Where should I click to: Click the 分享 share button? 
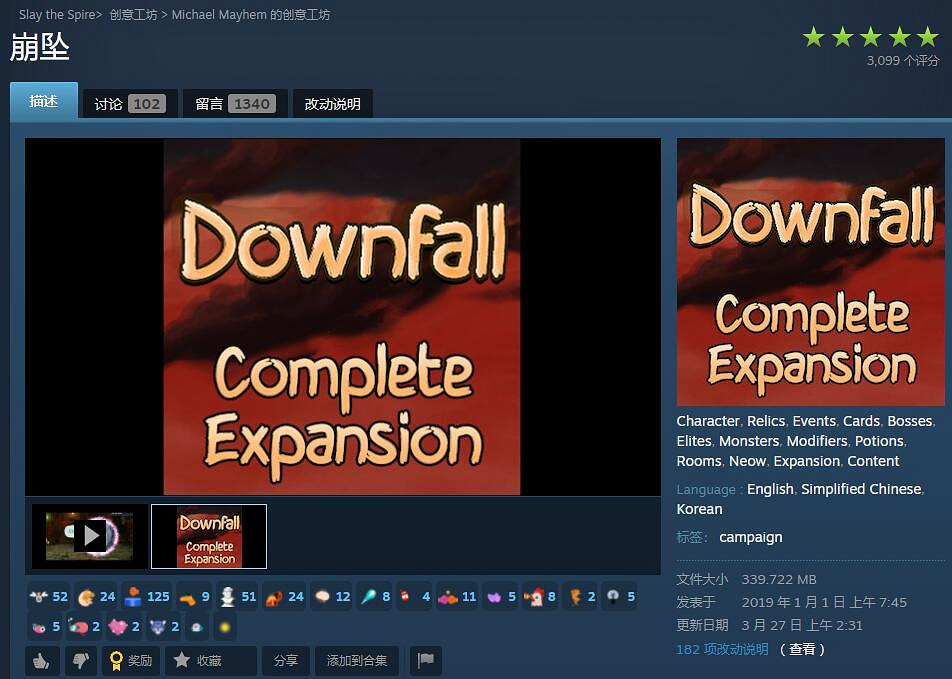point(286,661)
